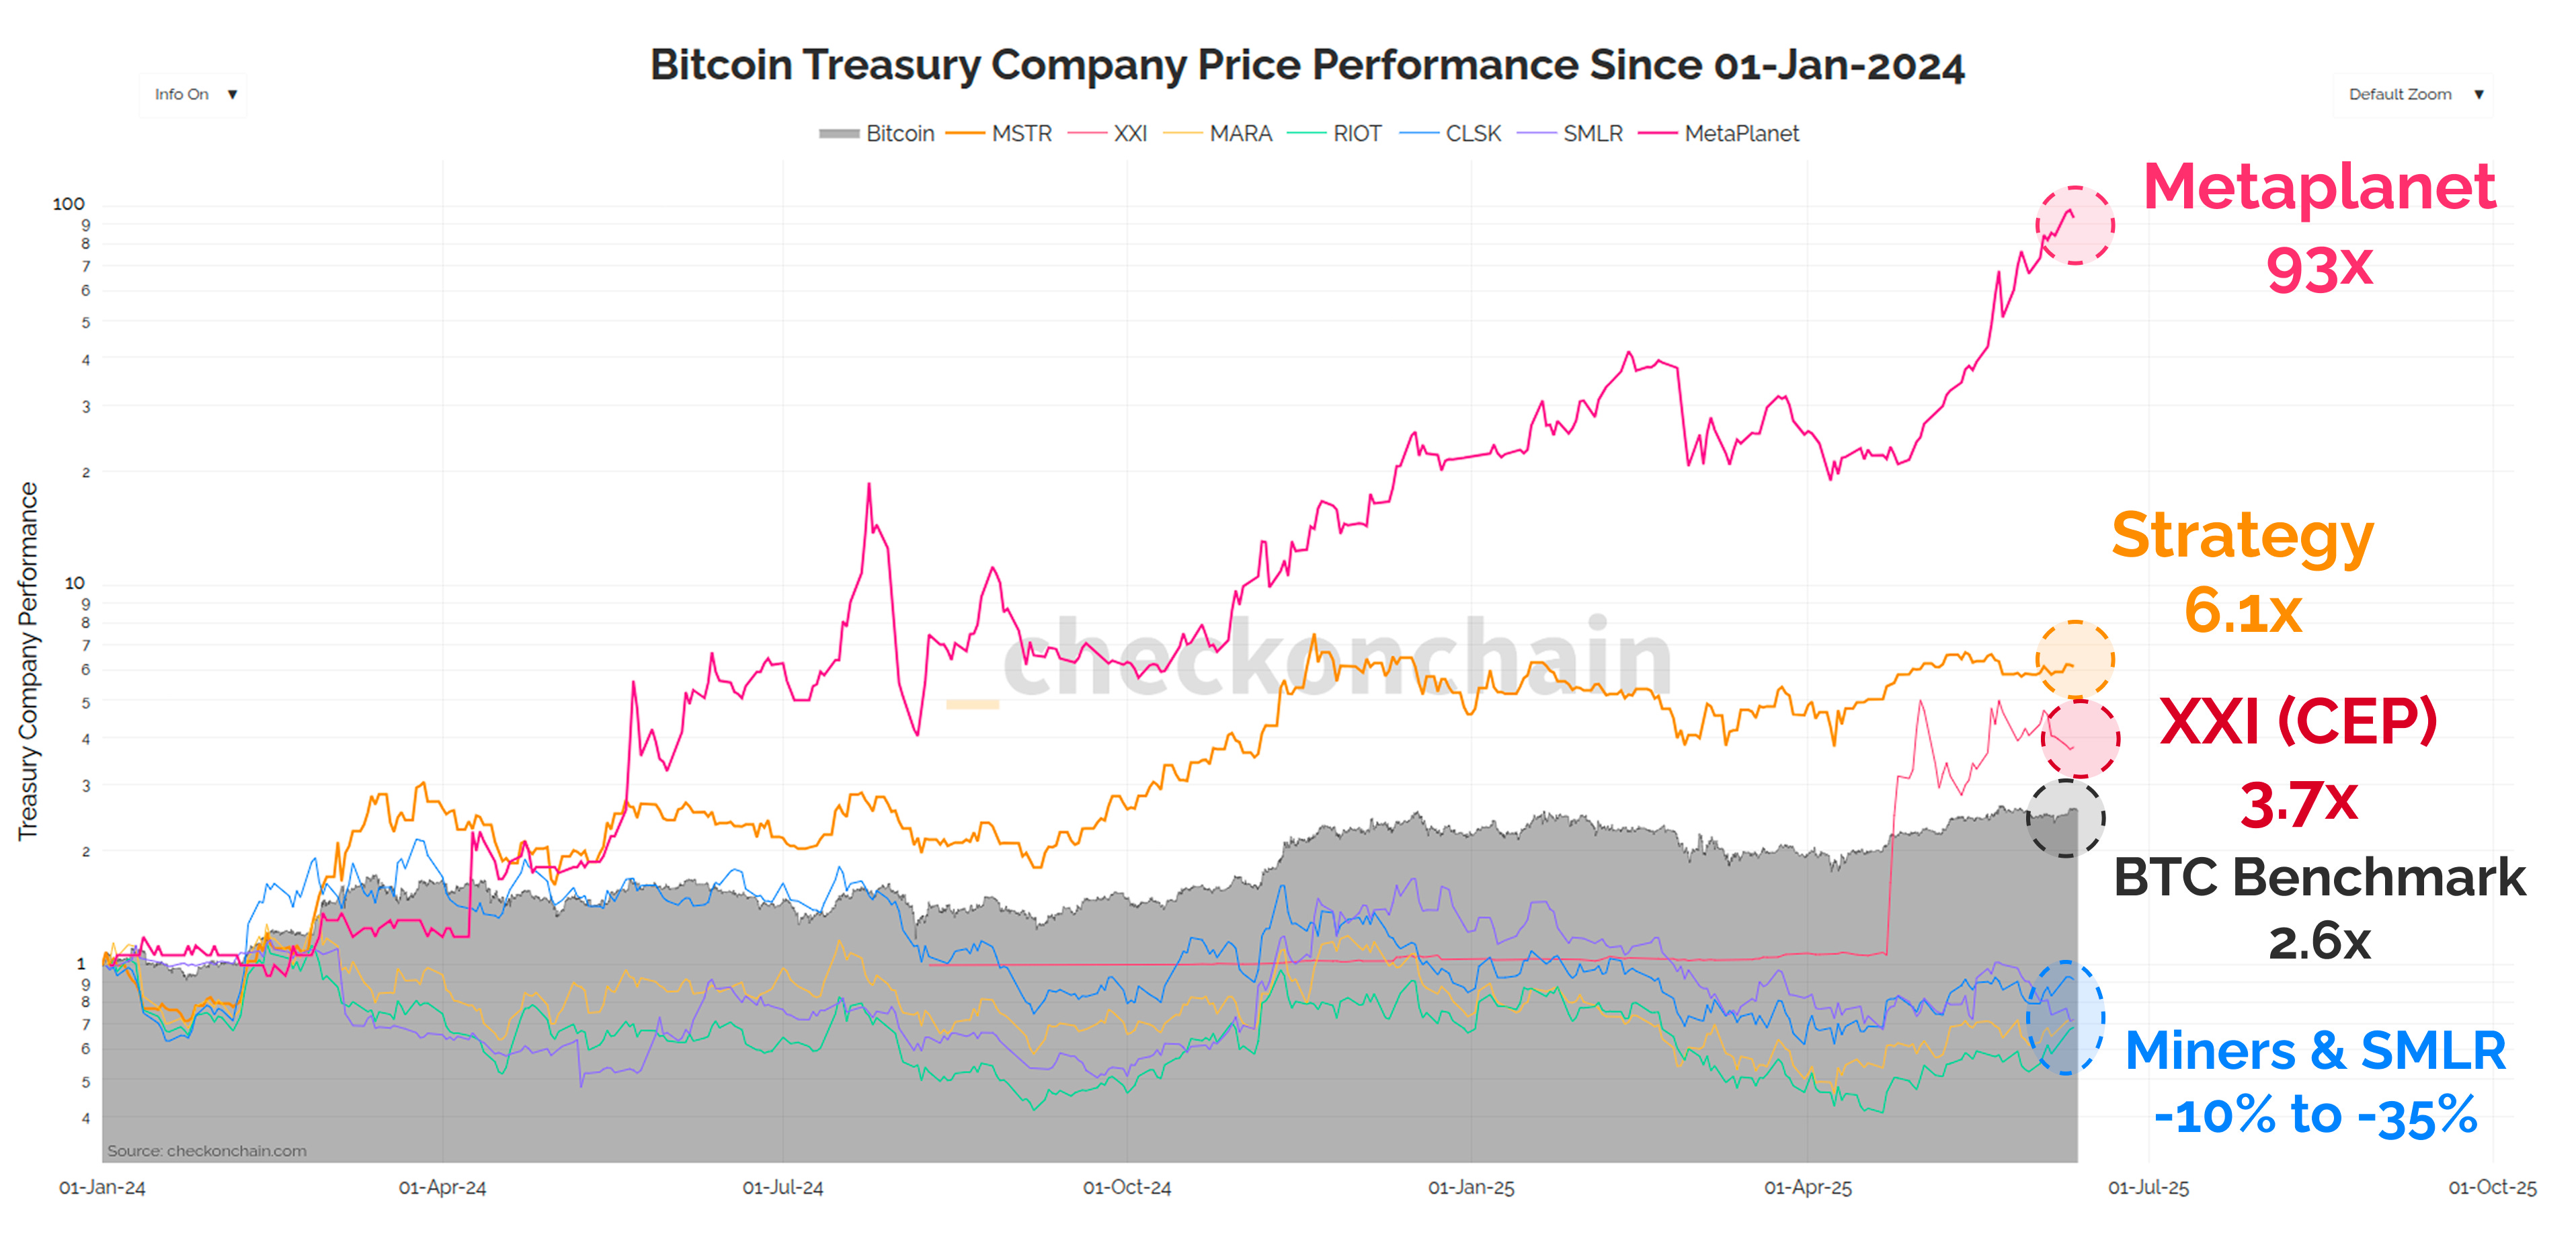
Task: Click the Metaplanet 93x annotation circle
Action: (2075, 228)
